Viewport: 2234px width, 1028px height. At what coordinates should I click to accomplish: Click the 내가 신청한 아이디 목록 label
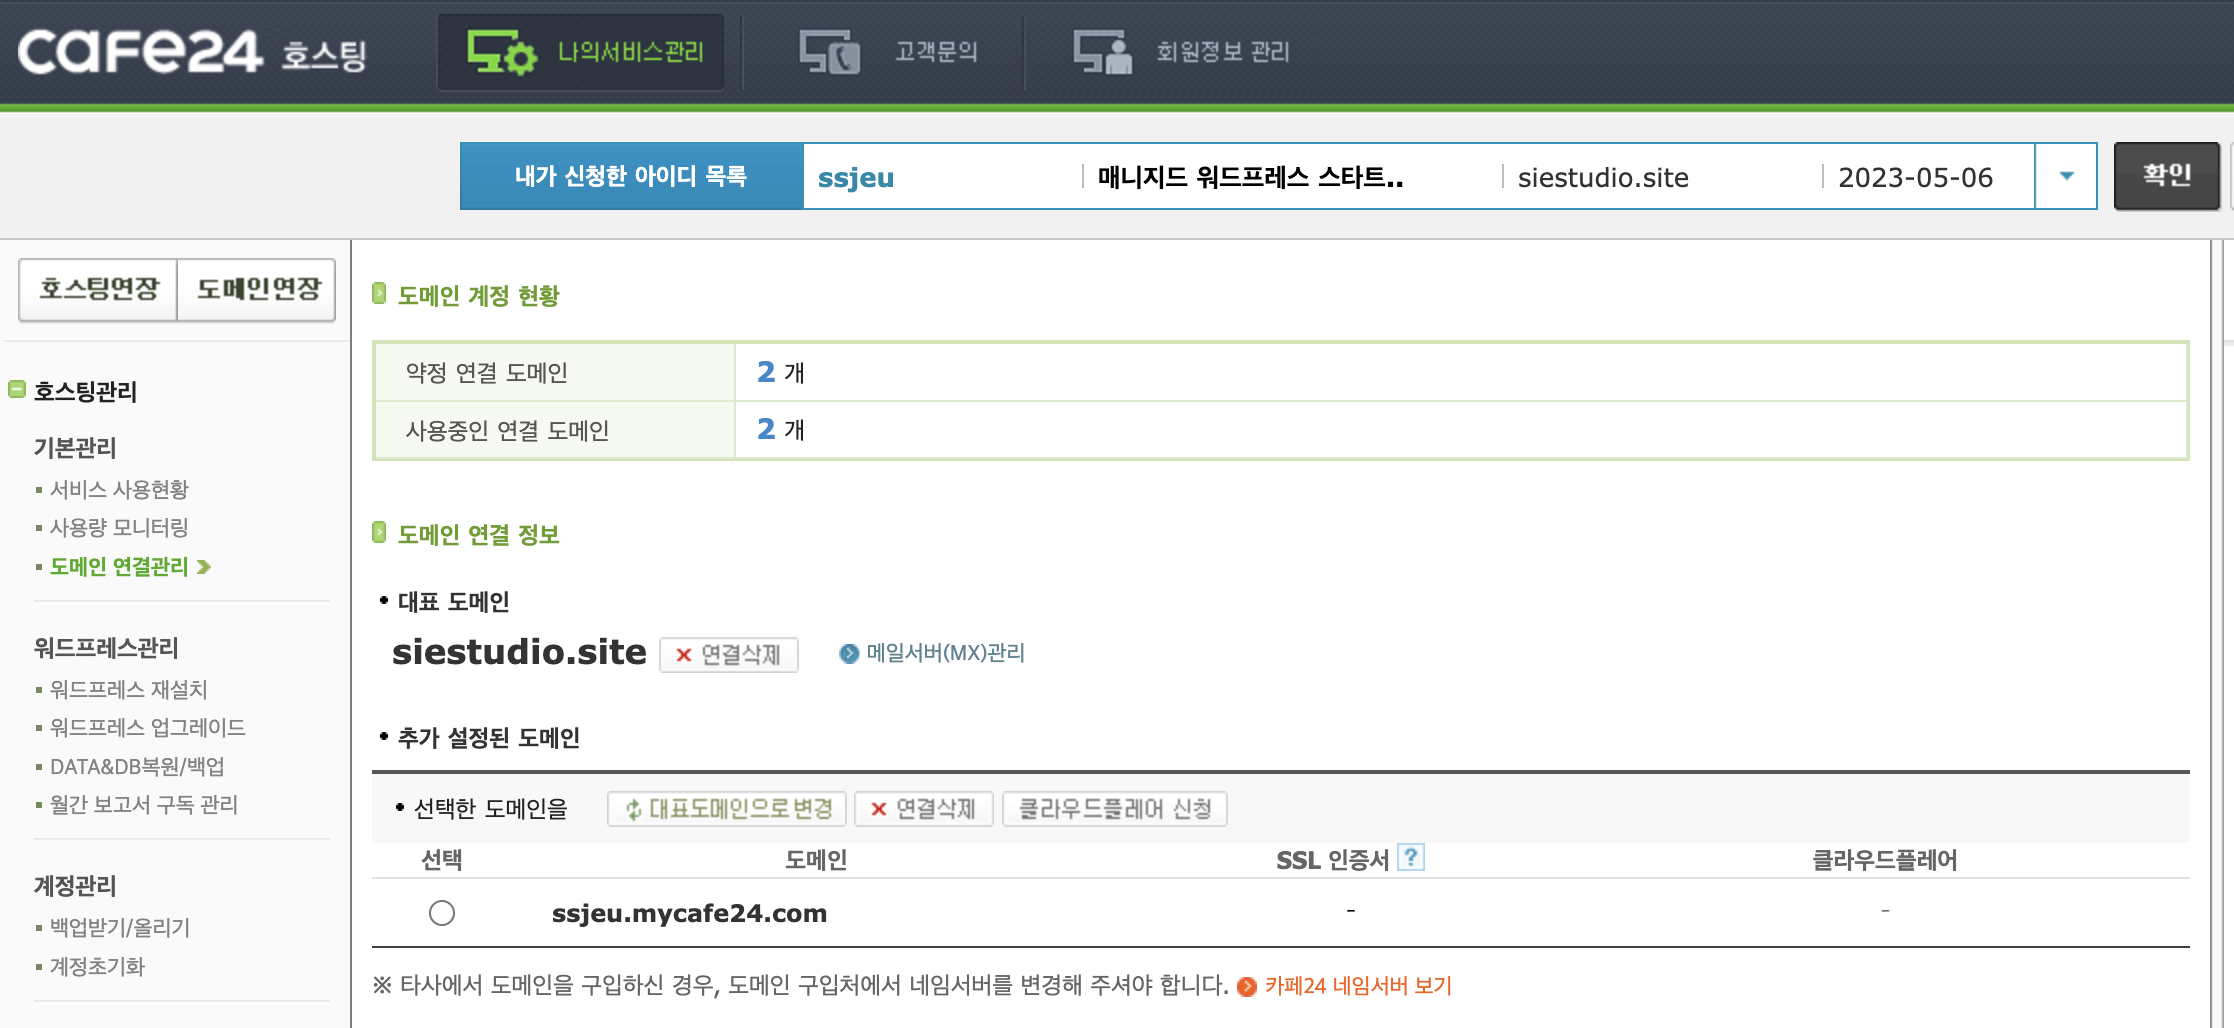631,176
